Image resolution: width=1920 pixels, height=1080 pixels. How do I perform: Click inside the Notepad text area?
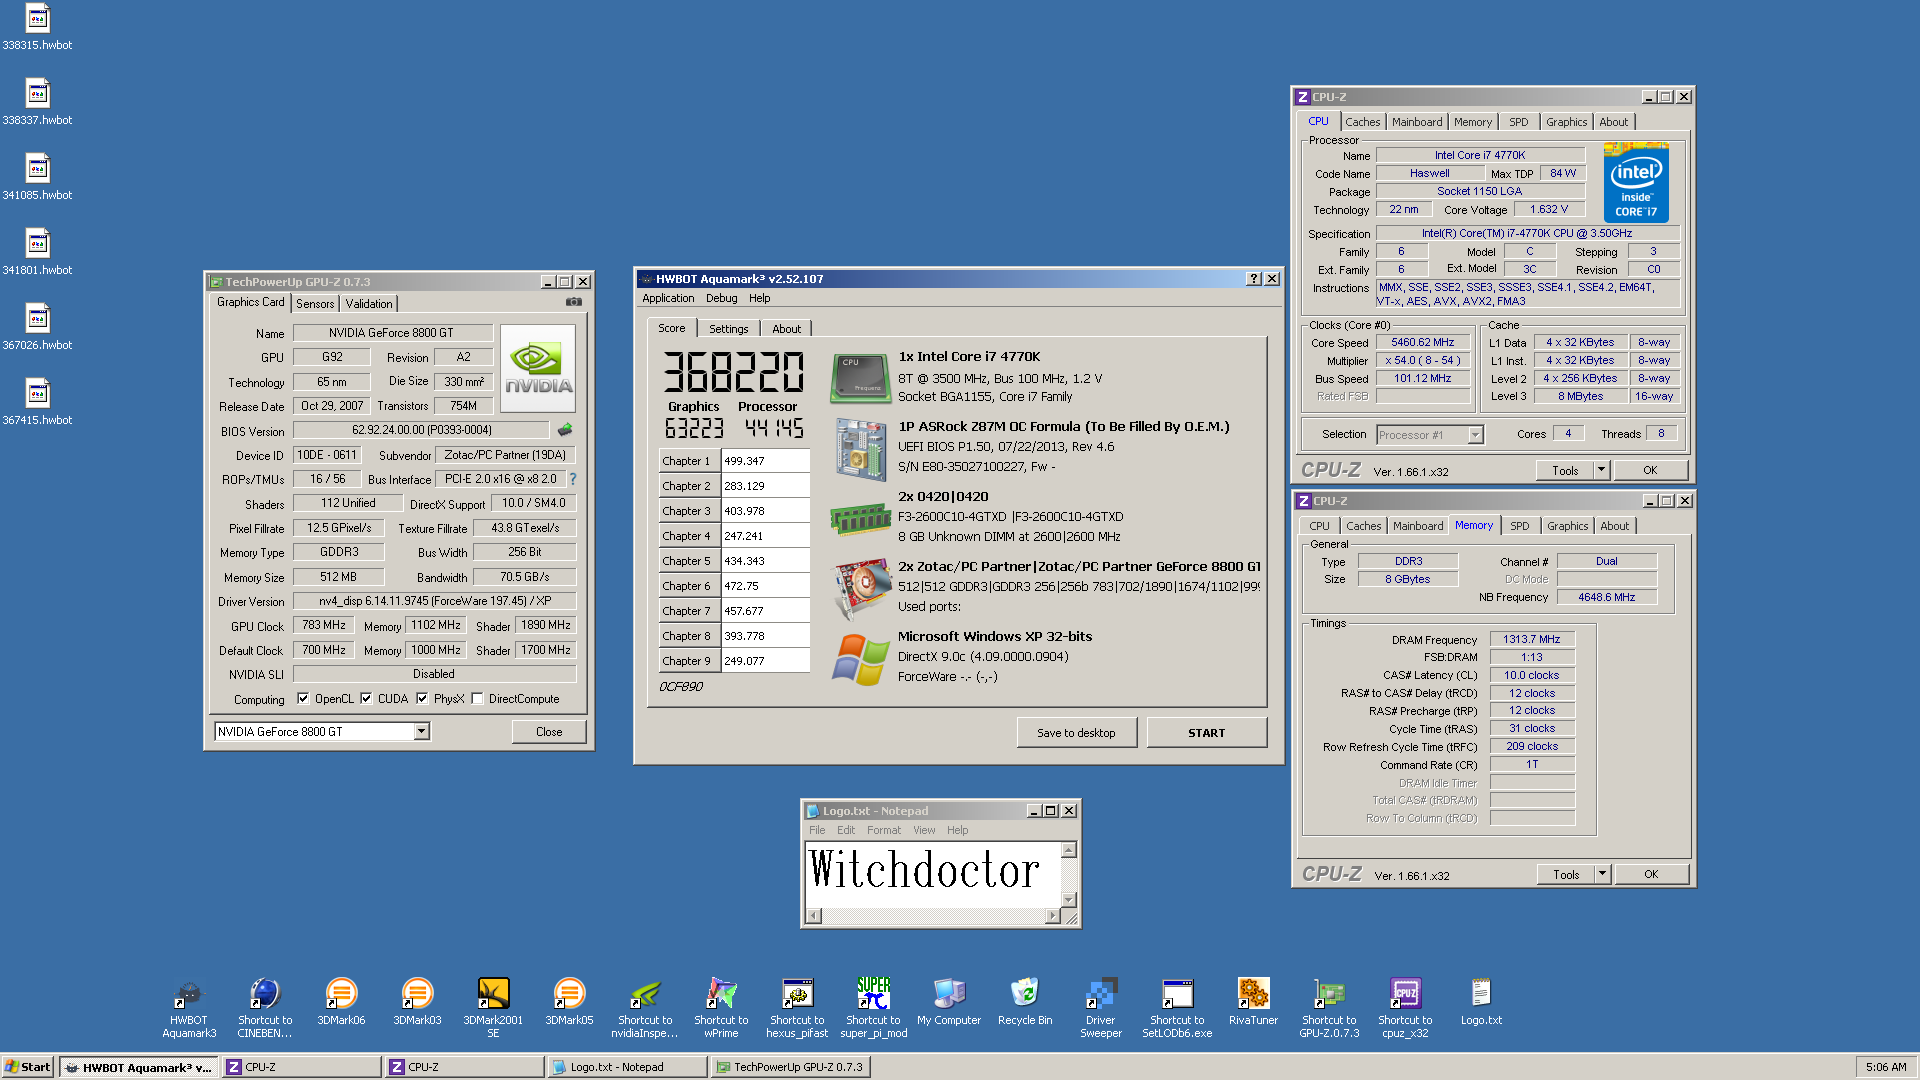pos(933,874)
